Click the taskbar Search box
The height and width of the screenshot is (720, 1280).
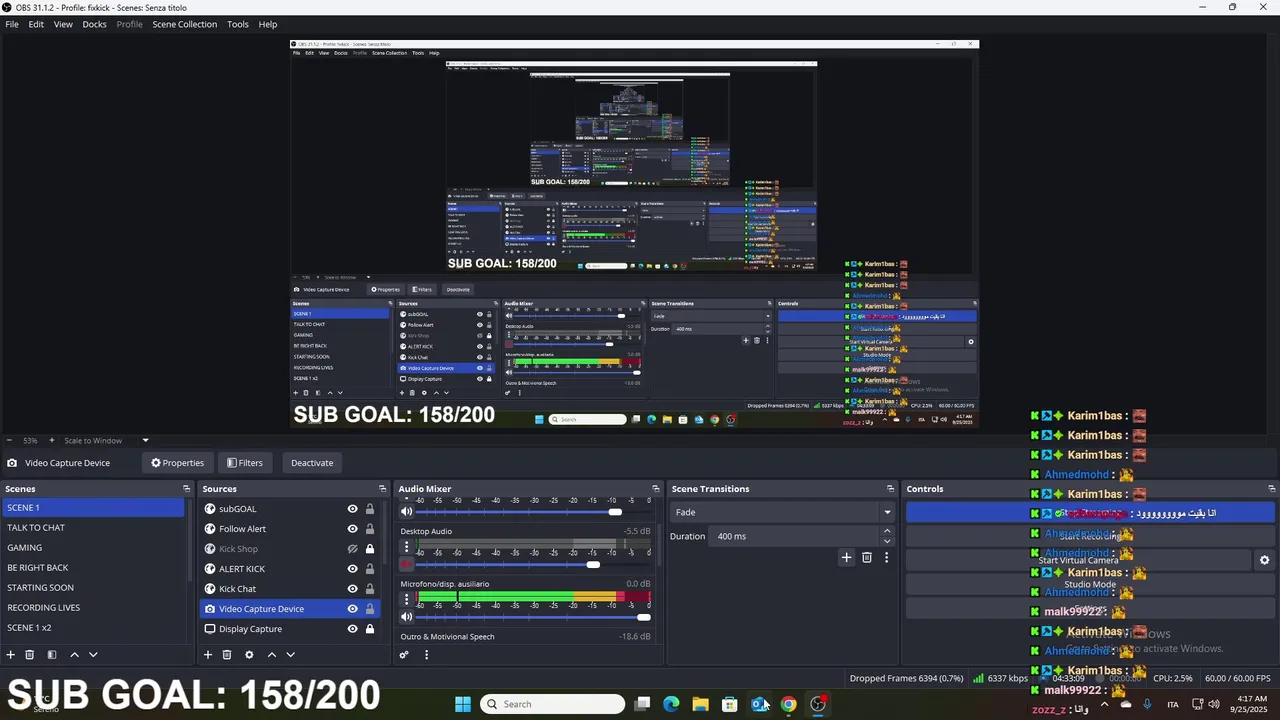(x=552, y=704)
